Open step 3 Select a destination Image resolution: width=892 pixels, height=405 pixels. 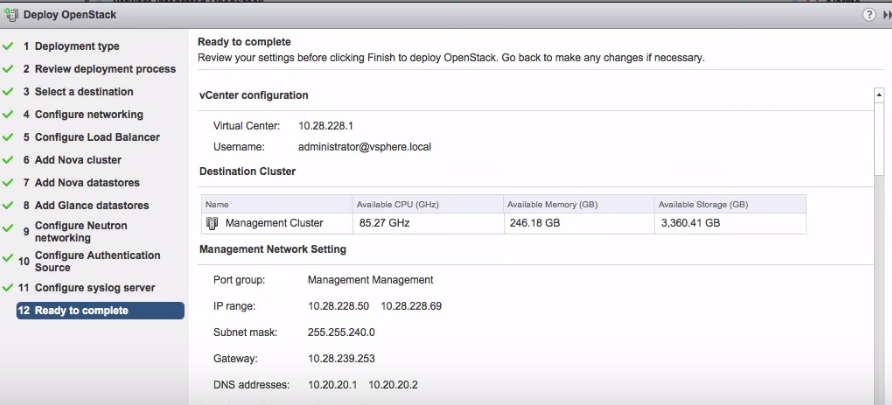[x=84, y=92]
